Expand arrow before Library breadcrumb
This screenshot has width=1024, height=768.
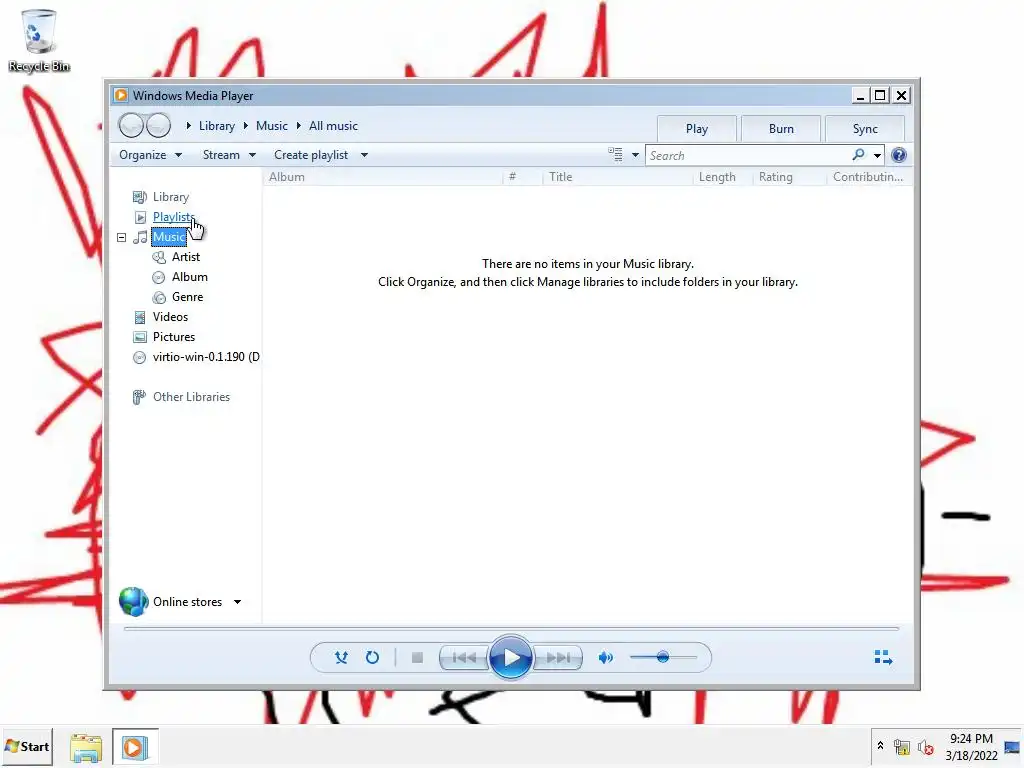[189, 125]
